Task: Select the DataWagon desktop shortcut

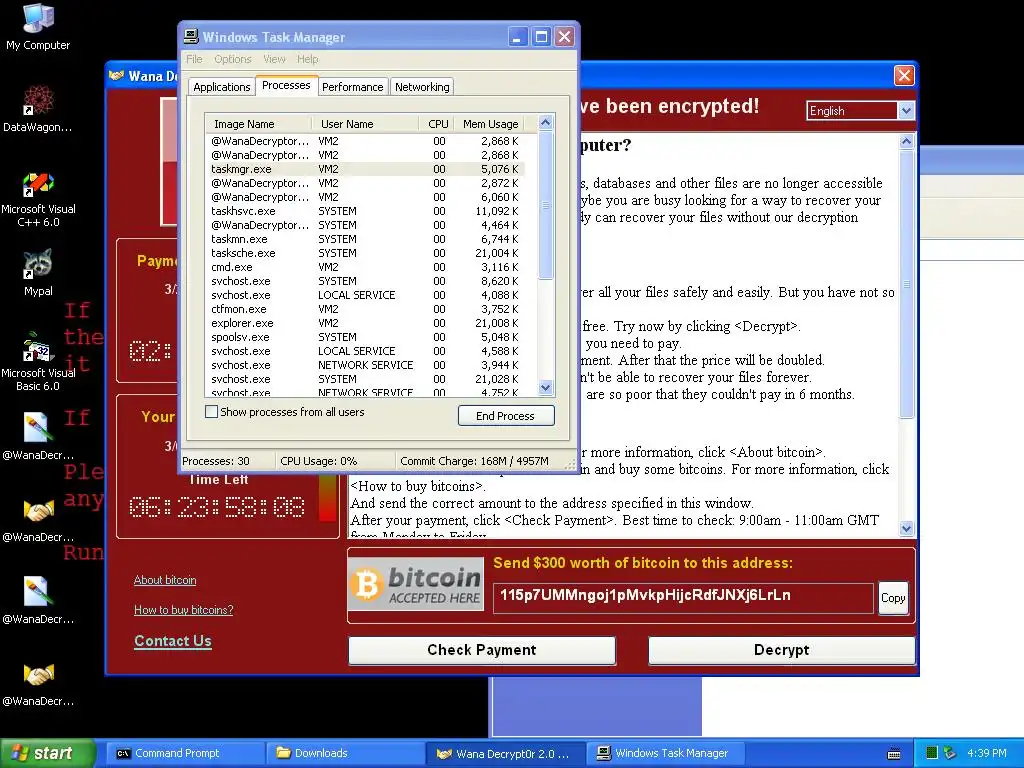Action: click(x=38, y=108)
